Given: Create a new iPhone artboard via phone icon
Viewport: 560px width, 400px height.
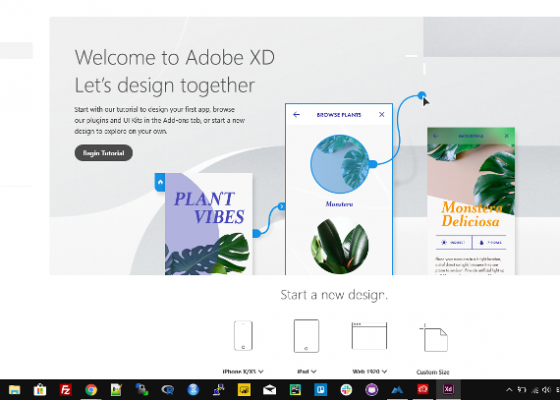Looking at the screenshot, I should pyautogui.click(x=243, y=336).
